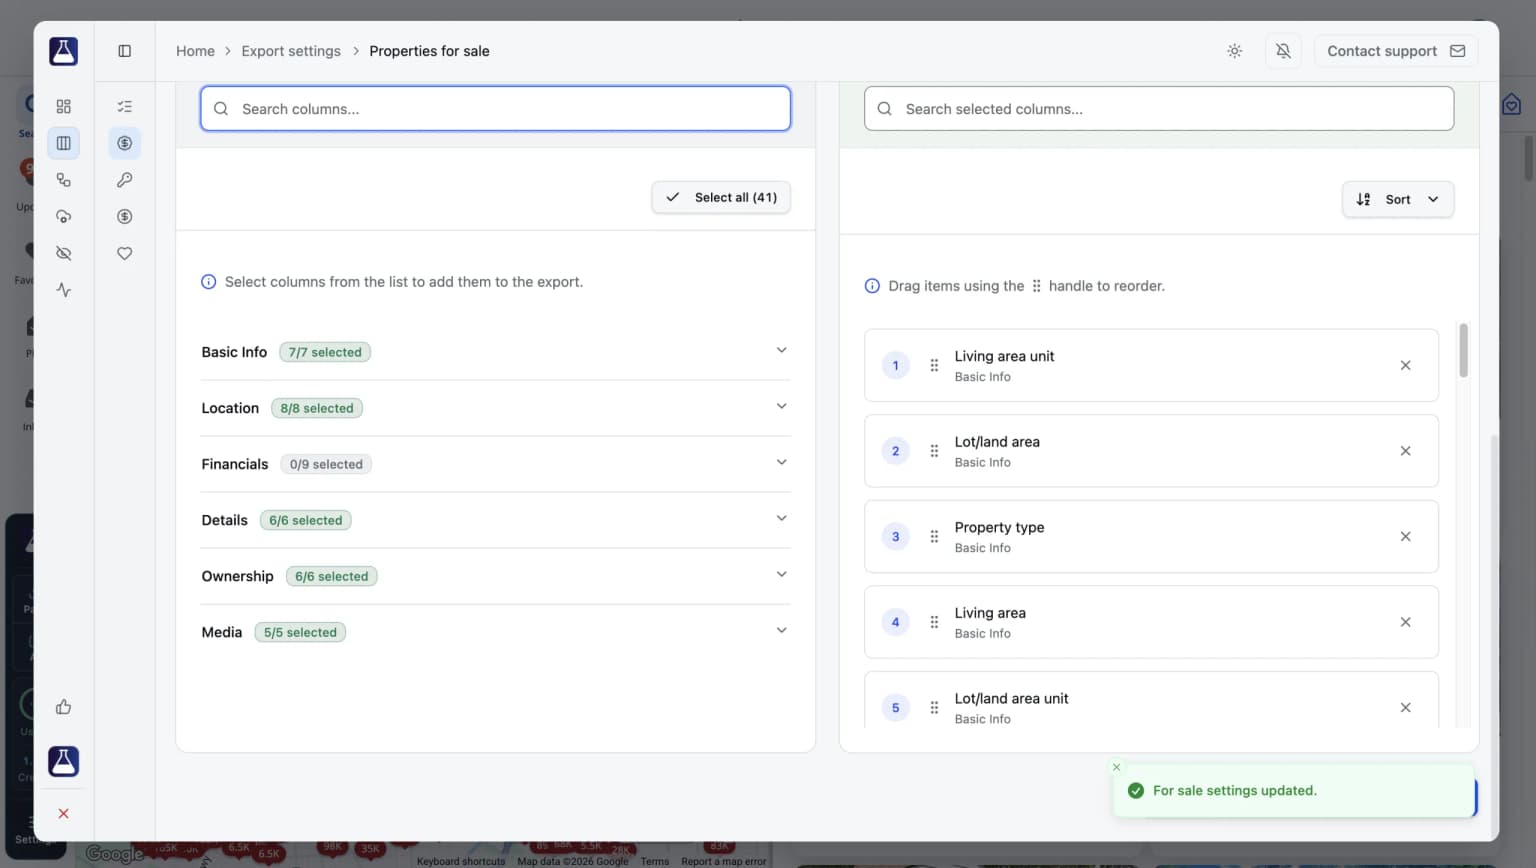This screenshot has width=1536, height=868.
Task: Click Select all (41) button
Action: (721, 197)
